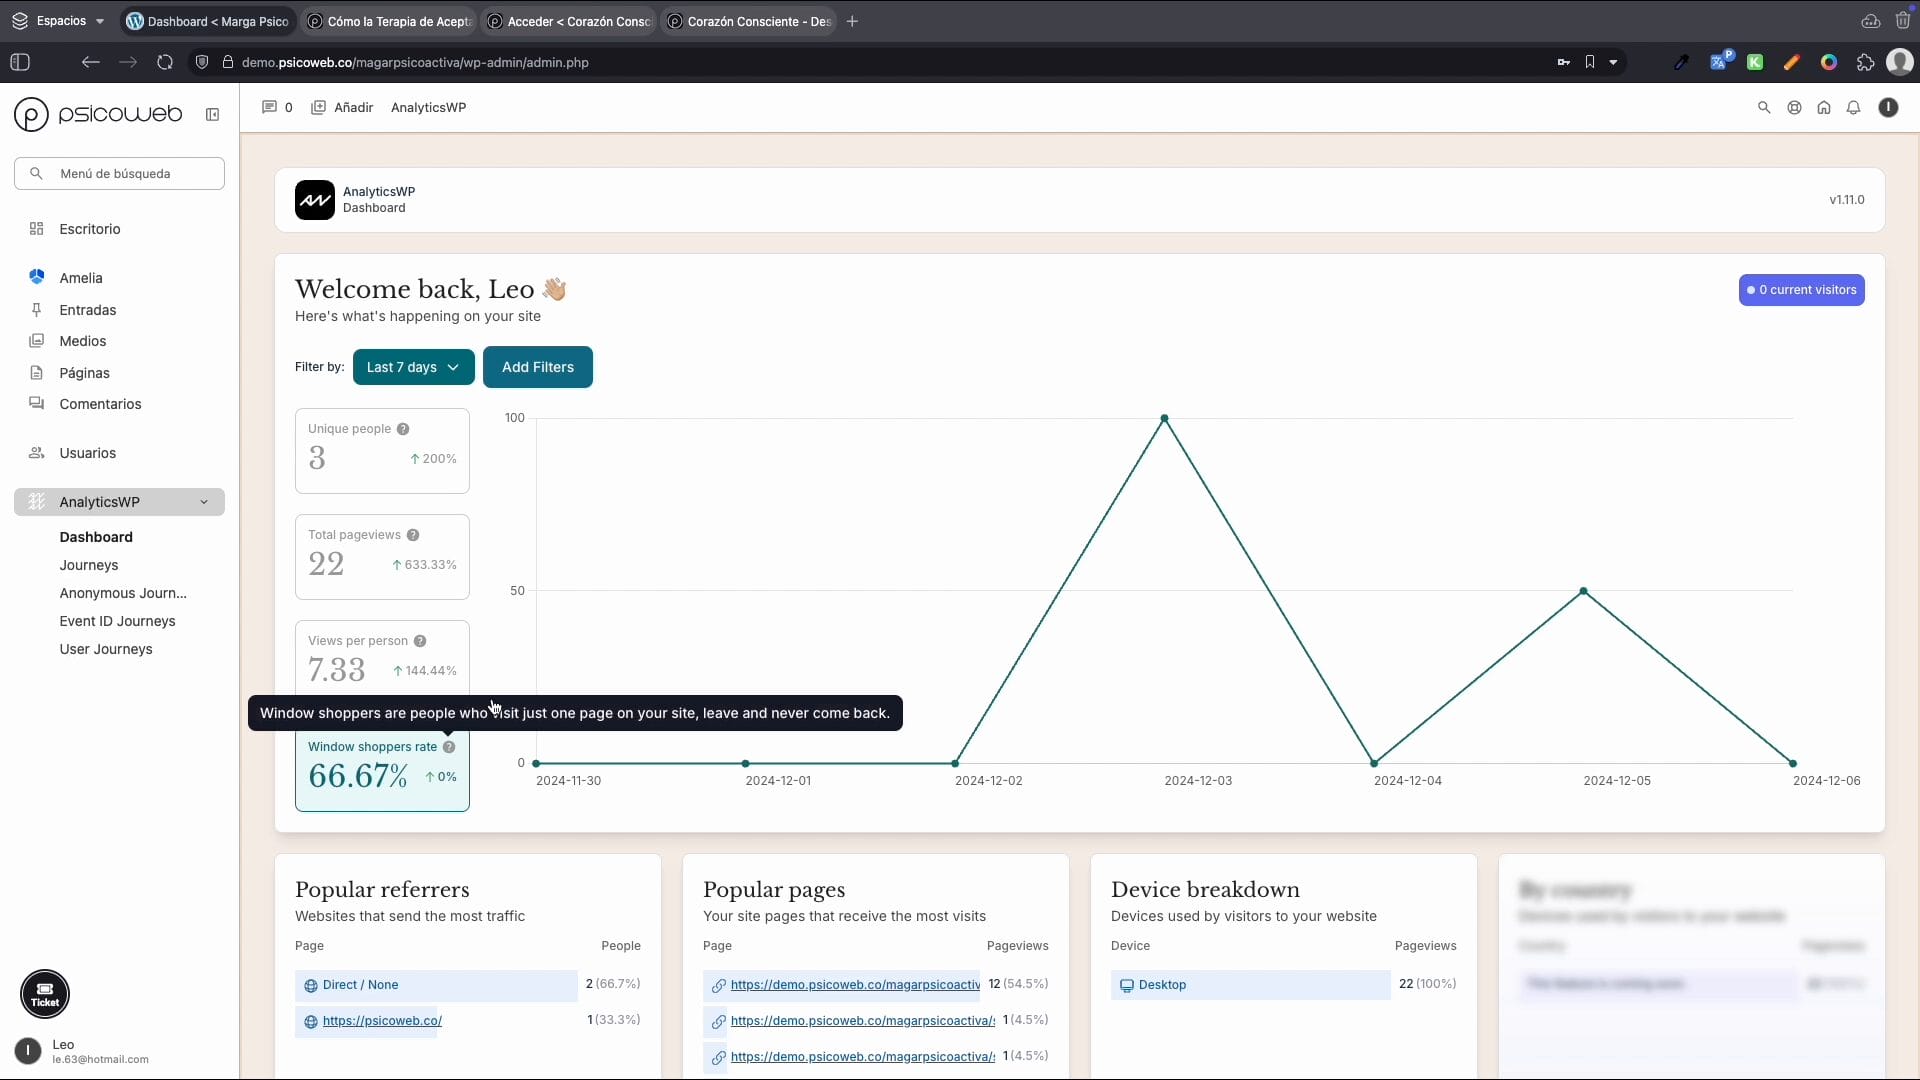Click the Total pageviews help icon
Image resolution: width=1920 pixels, height=1080 pixels.
coord(413,535)
